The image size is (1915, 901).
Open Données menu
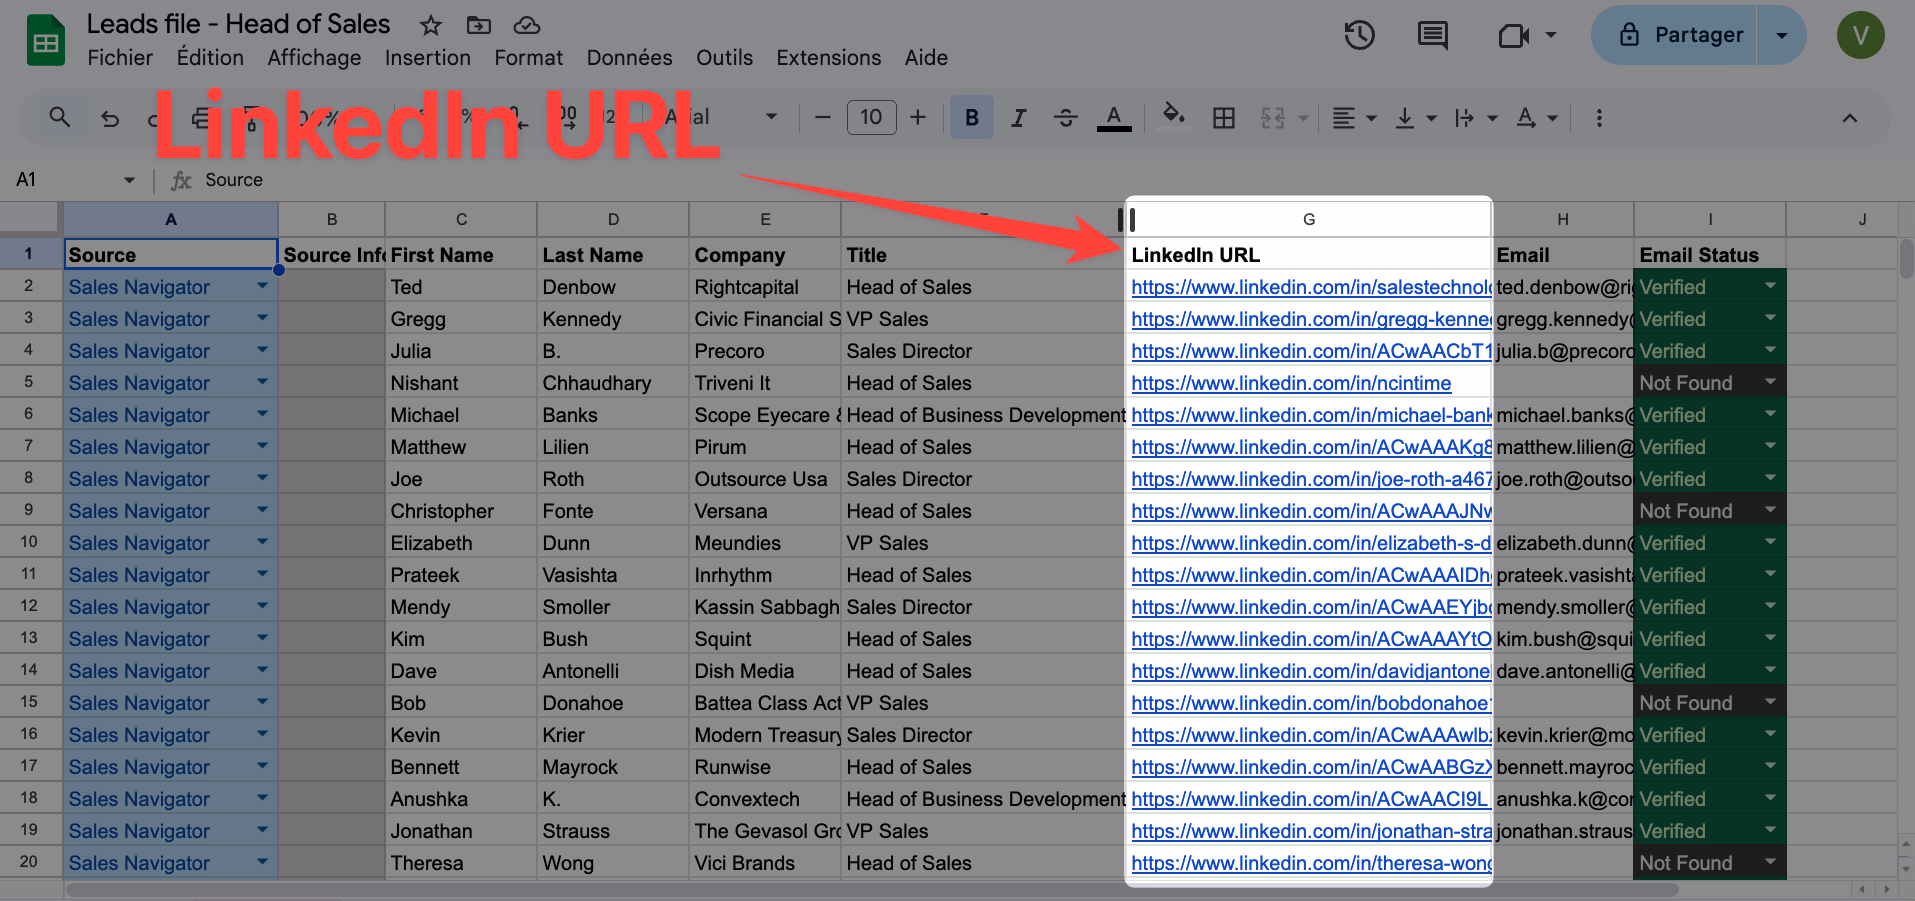pos(629,58)
